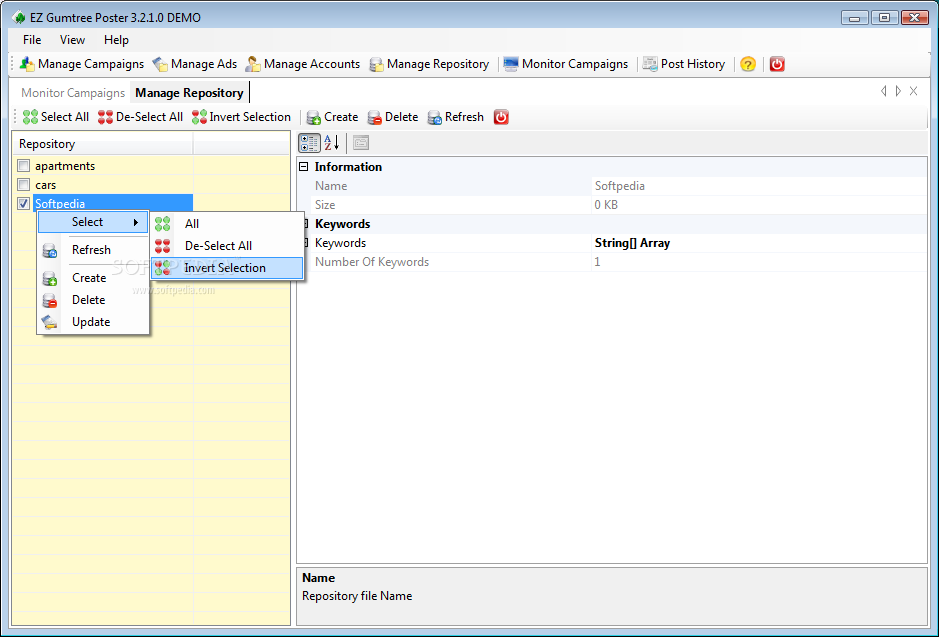Collapse the Keywords category section

(x=305, y=224)
